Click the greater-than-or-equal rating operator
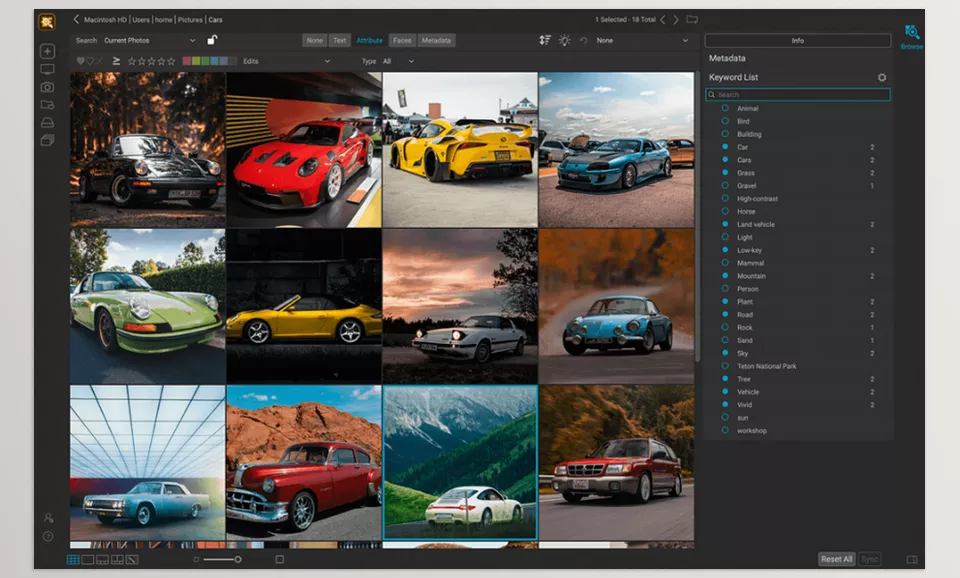 pos(116,61)
